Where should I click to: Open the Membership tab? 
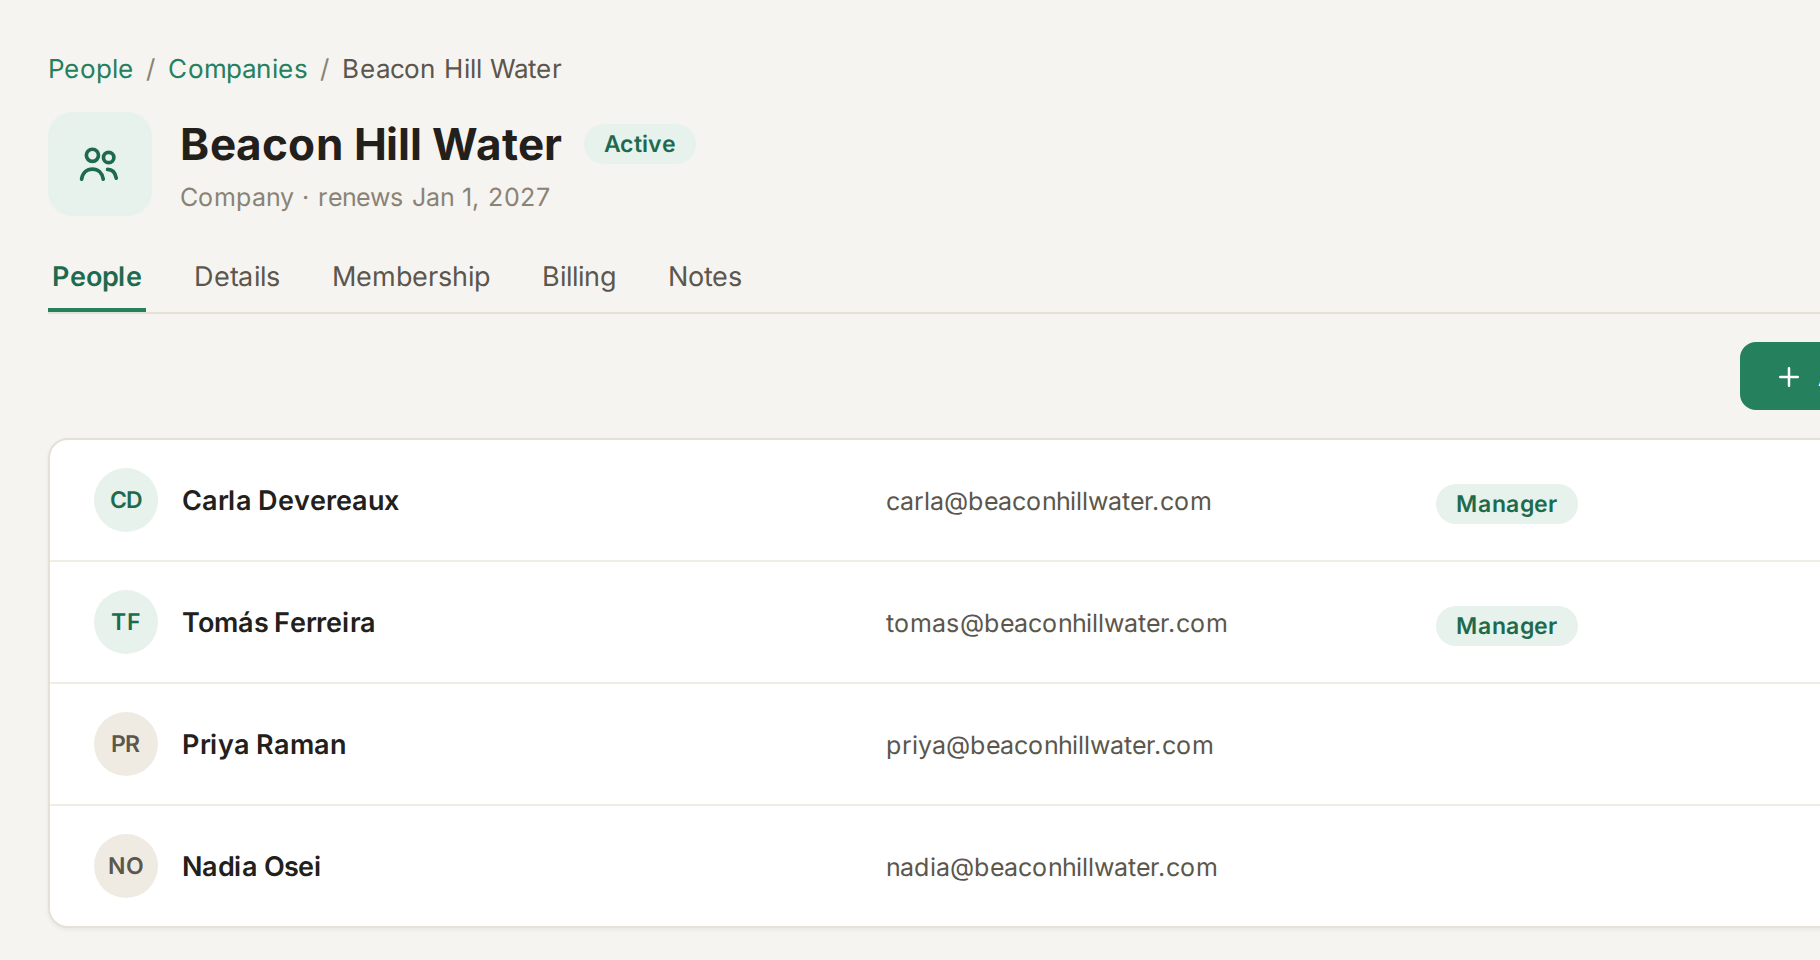pyautogui.click(x=411, y=277)
